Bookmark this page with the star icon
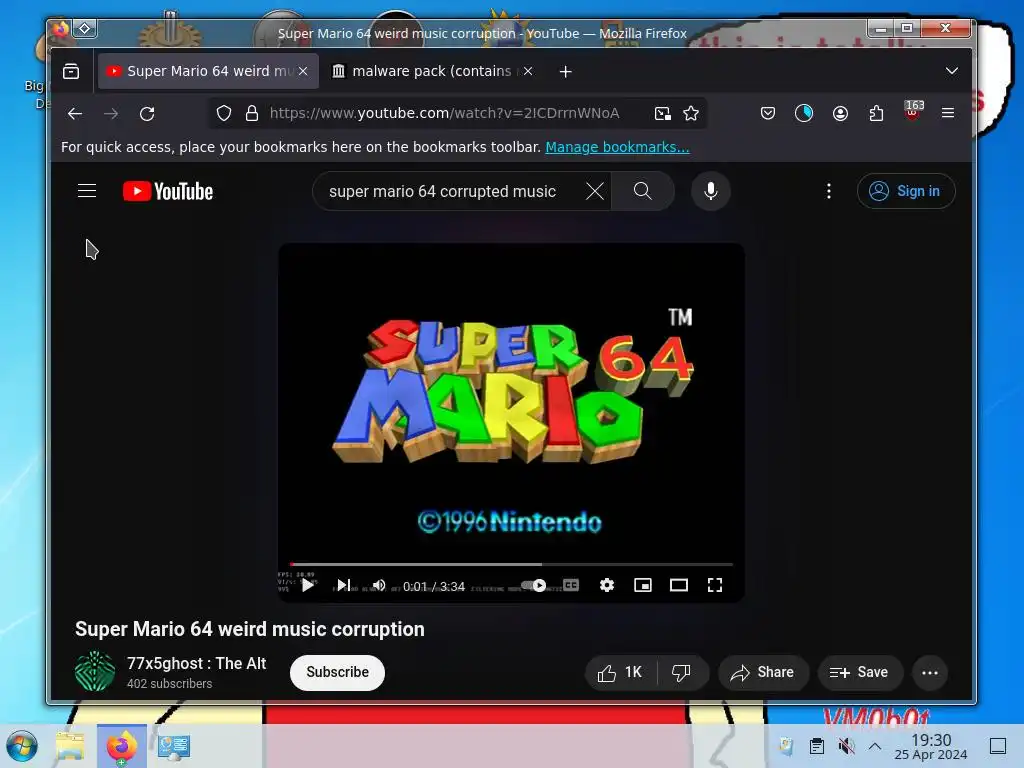Image resolution: width=1024 pixels, height=768 pixels. 691,114
